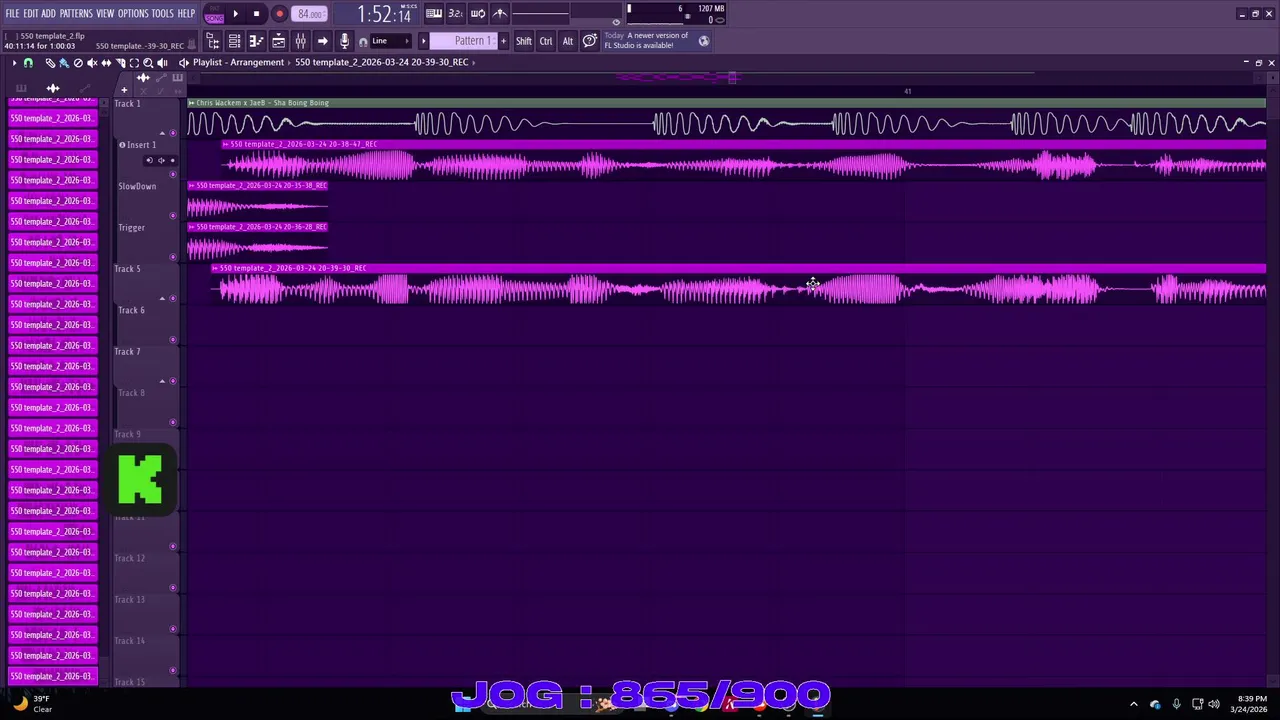Toggle Pat/Song mode switch
Image resolution: width=1280 pixels, height=720 pixels.
pyautogui.click(x=214, y=14)
